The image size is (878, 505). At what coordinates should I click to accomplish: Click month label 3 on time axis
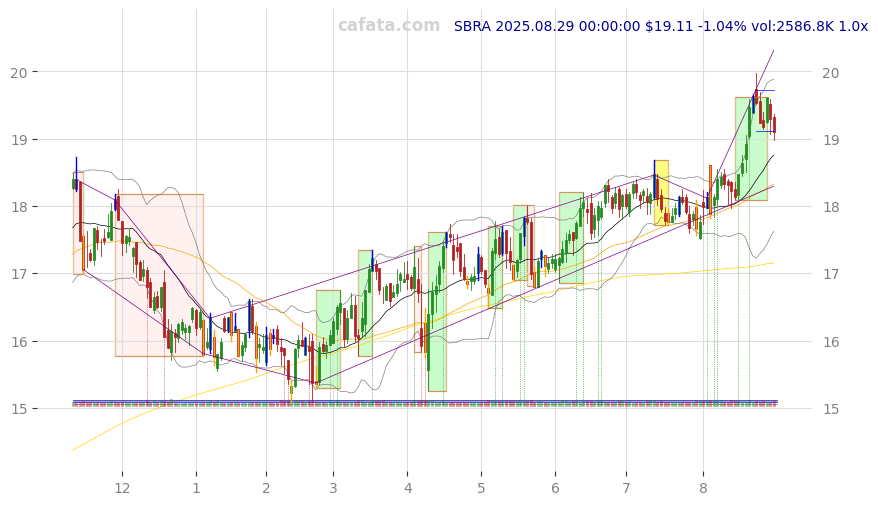click(x=333, y=488)
